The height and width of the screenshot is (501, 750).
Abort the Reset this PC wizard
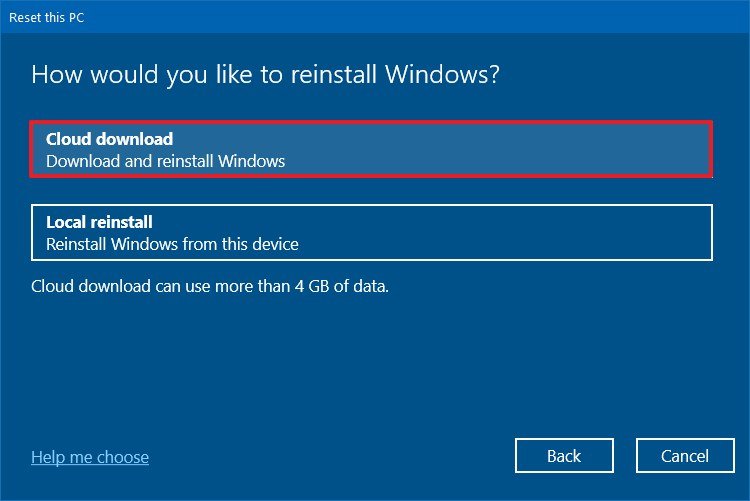[685, 456]
